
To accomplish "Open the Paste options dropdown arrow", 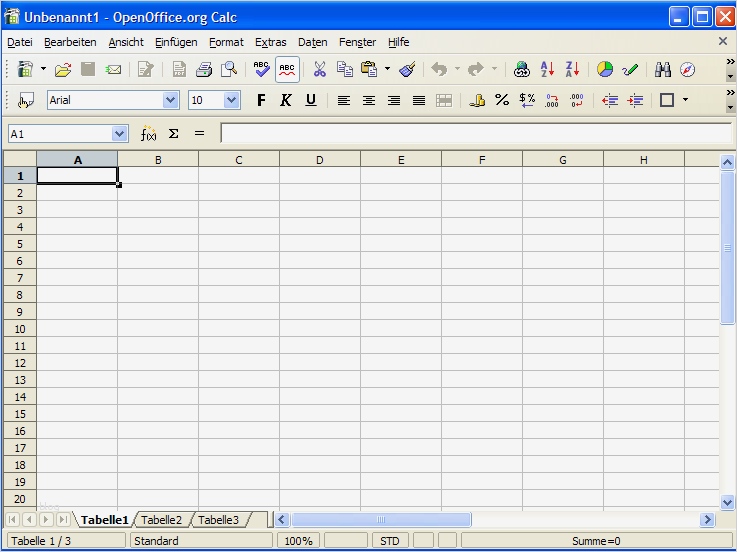I will tap(387, 69).
